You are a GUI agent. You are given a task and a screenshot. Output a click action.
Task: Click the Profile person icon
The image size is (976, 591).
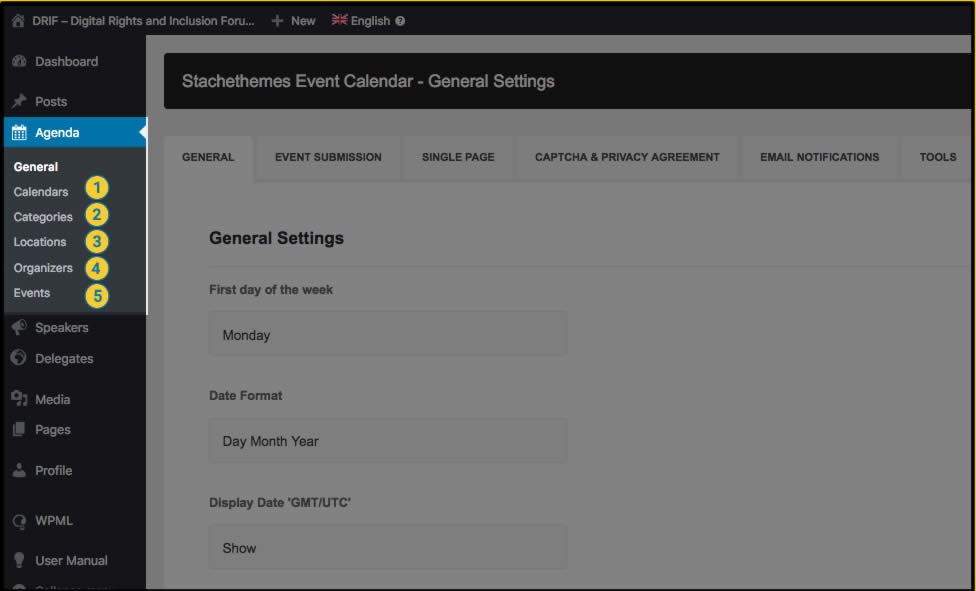(x=19, y=470)
